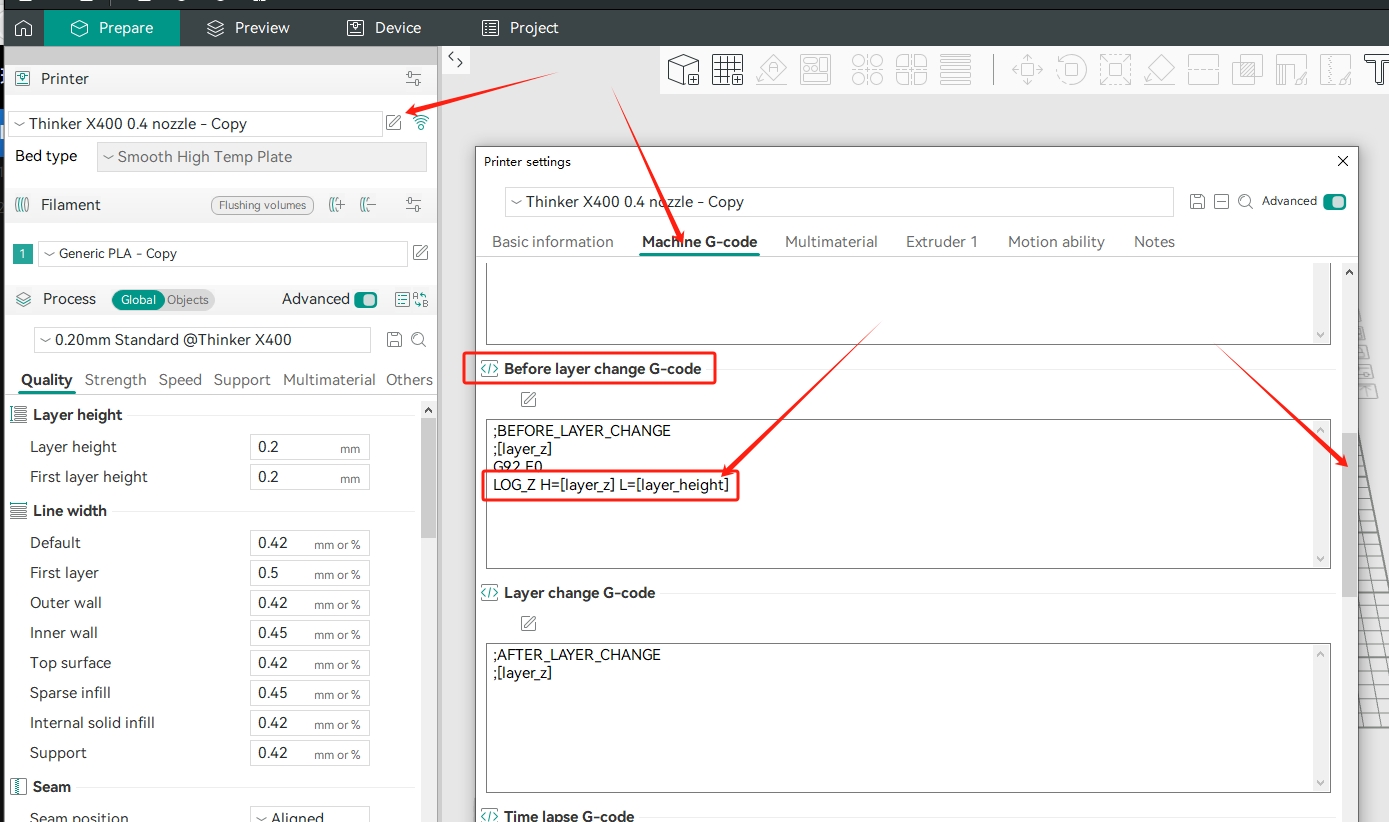The image size is (1389, 822).
Task: Open the Motion ability tab
Action: (x=1056, y=242)
